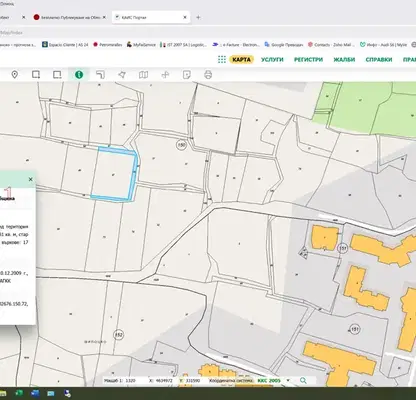The width and height of the screenshot is (416, 400).
Task: Open the apps grid icon
Action: point(222,60)
